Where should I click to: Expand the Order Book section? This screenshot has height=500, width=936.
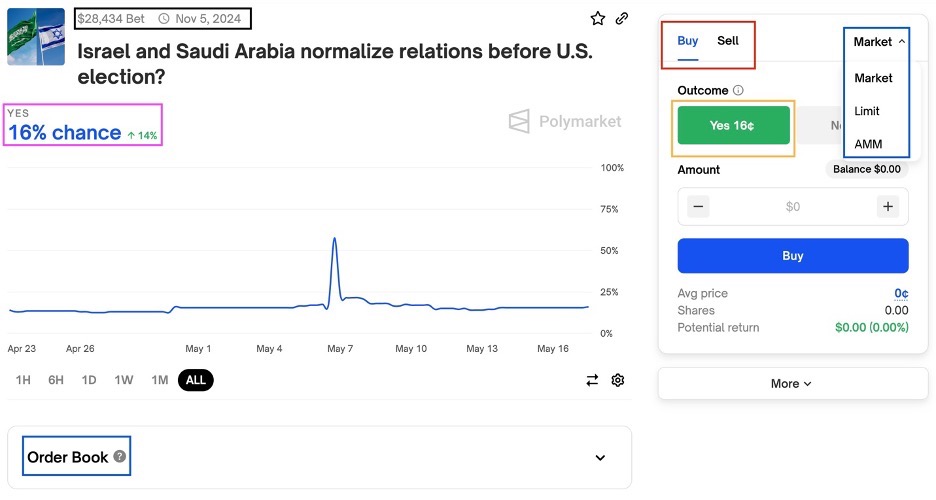tap(600, 458)
